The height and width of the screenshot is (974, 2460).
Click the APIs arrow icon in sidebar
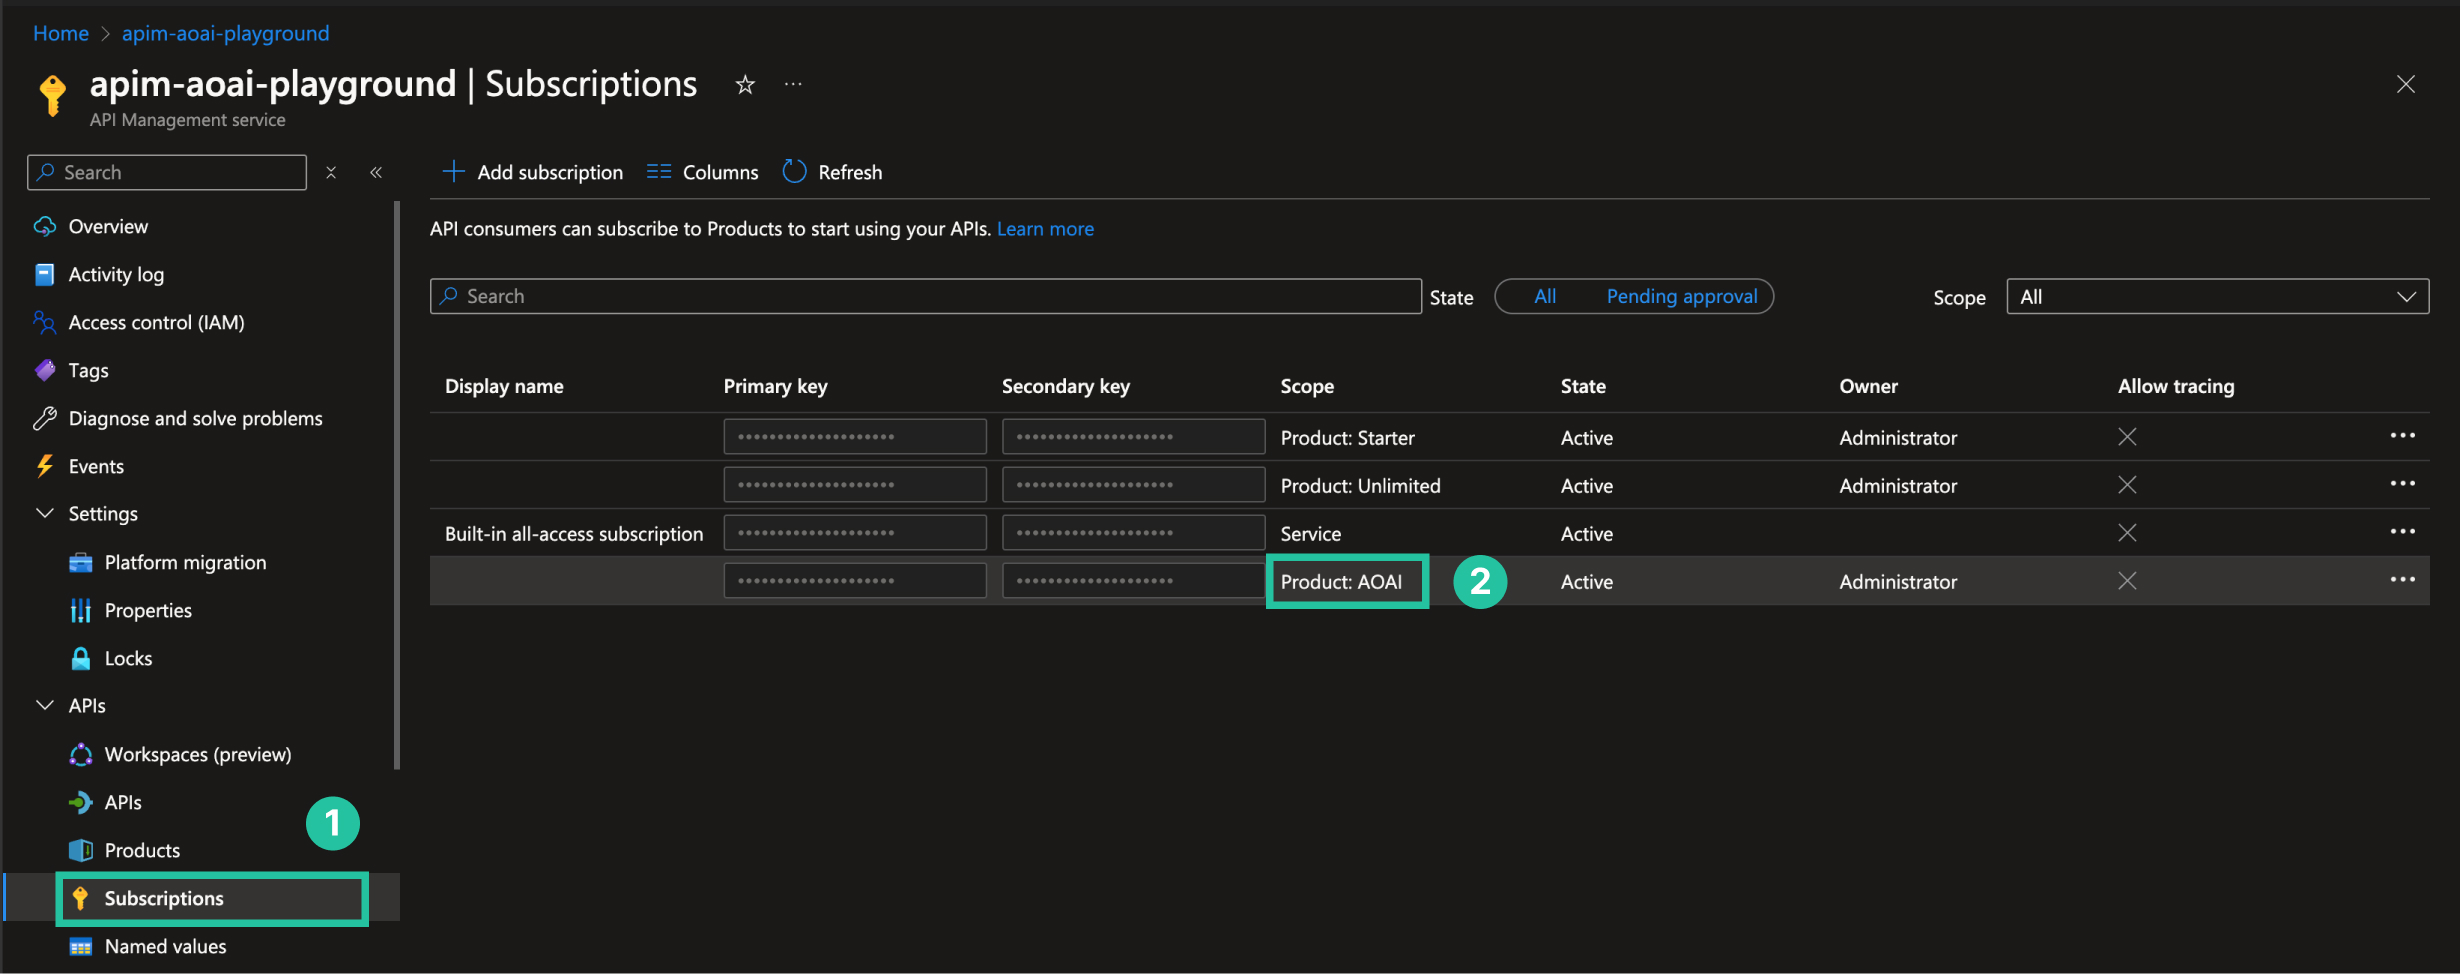pyautogui.click(x=81, y=802)
